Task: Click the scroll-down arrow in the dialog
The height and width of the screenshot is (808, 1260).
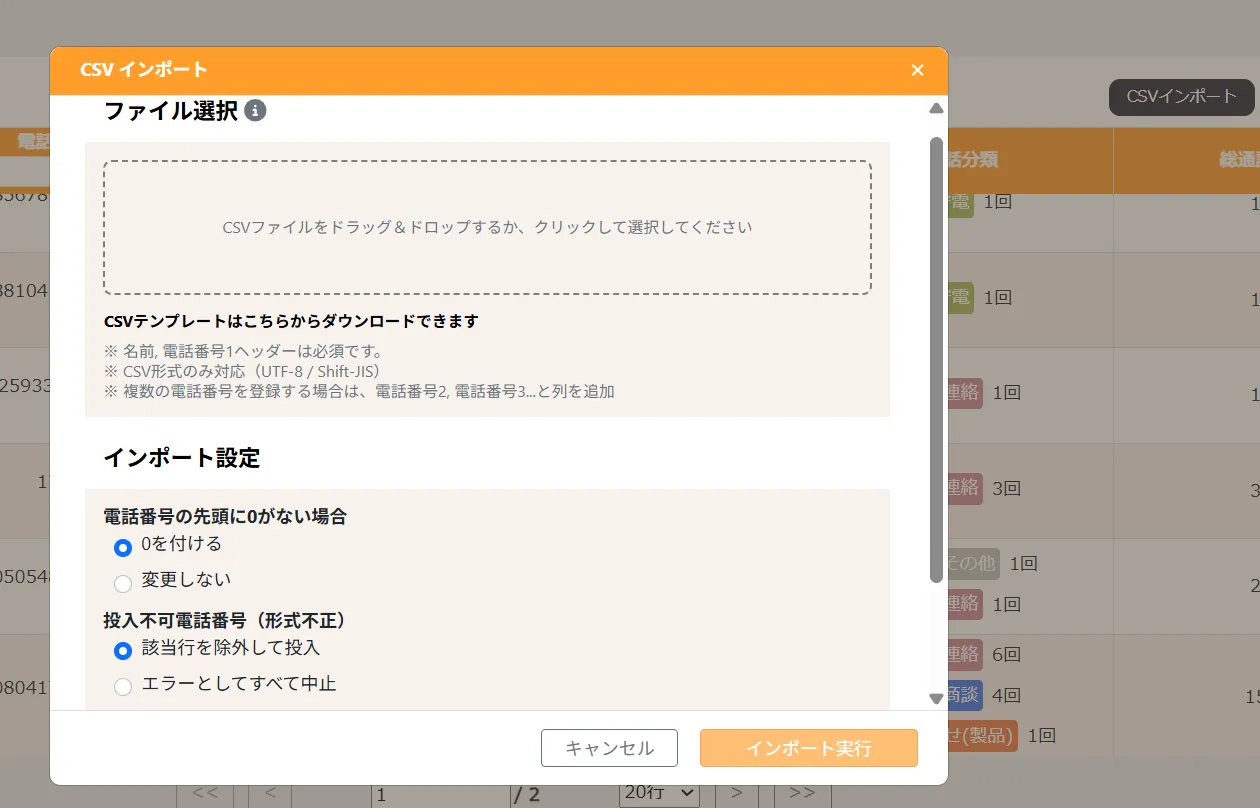Action: tap(936, 698)
